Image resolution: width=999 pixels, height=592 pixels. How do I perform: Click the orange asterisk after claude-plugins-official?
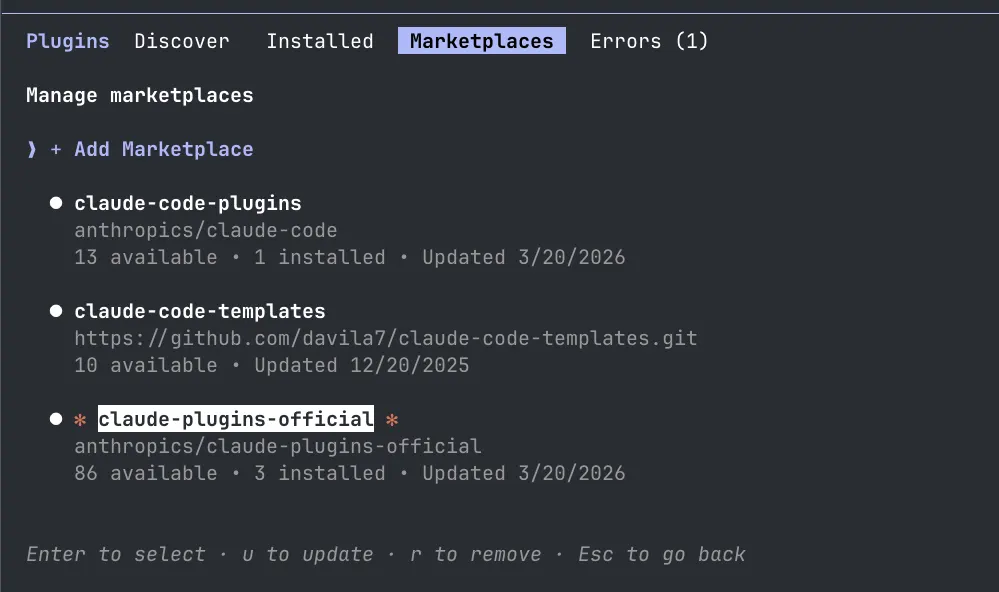coord(392,420)
